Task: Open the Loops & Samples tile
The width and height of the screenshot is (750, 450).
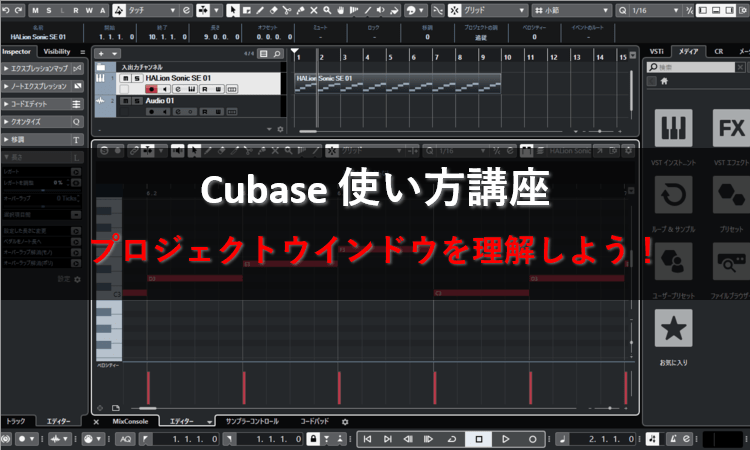Action: [x=675, y=193]
